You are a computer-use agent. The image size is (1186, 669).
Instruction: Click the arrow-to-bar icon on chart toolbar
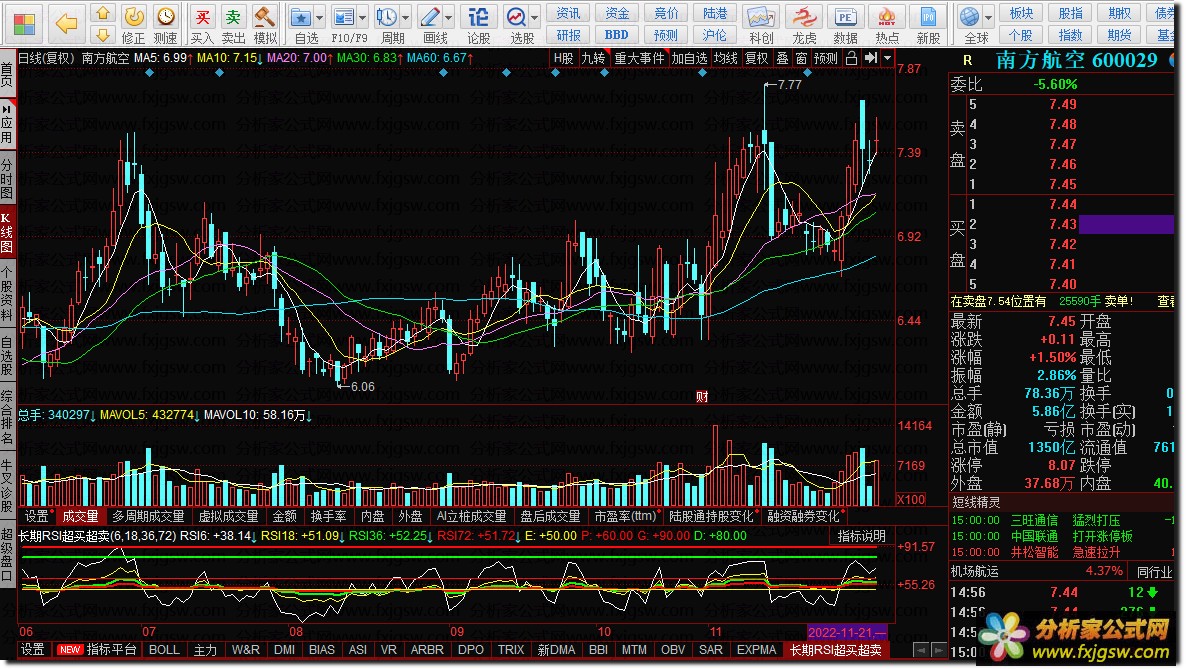pyautogui.click(x=871, y=58)
